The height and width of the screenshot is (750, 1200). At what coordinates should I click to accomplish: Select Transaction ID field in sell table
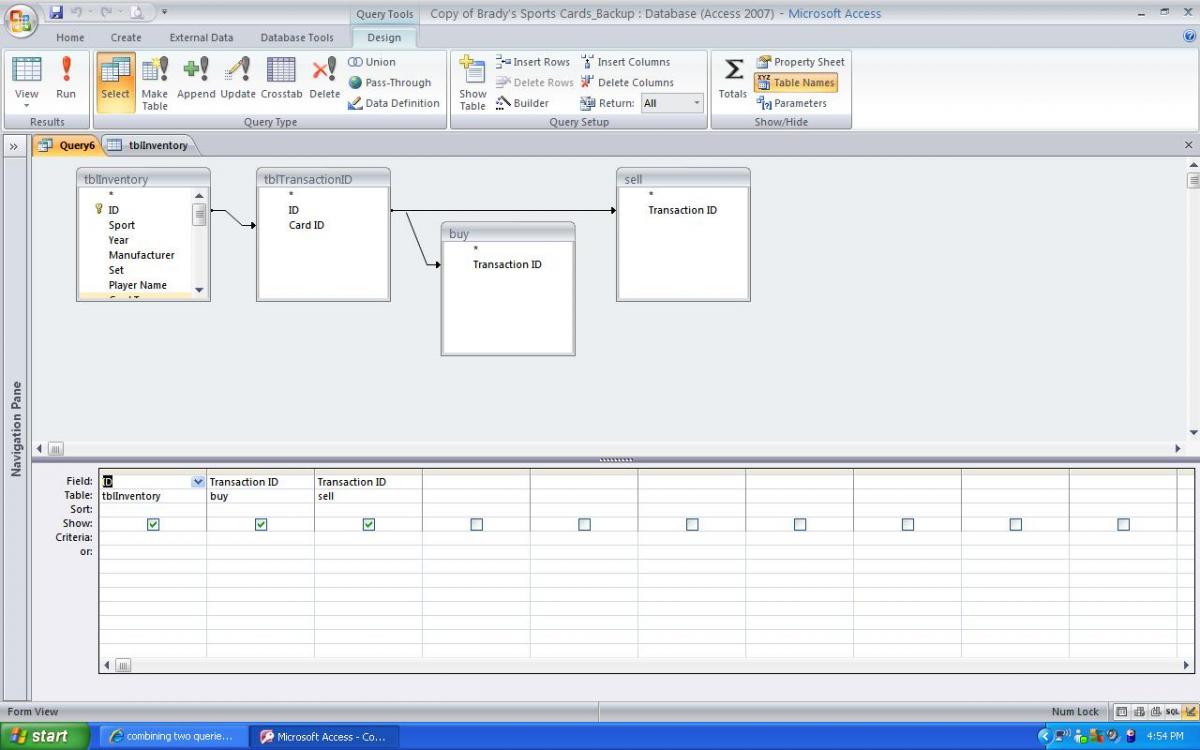tap(682, 210)
